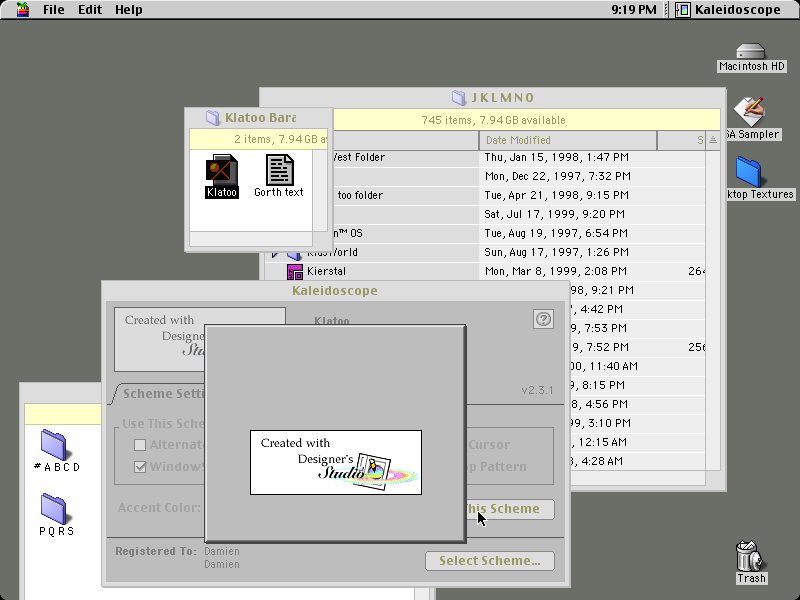Toggle the sort order button in JKLMNO
This screenshot has width=800, height=600.
pyautogui.click(x=713, y=140)
